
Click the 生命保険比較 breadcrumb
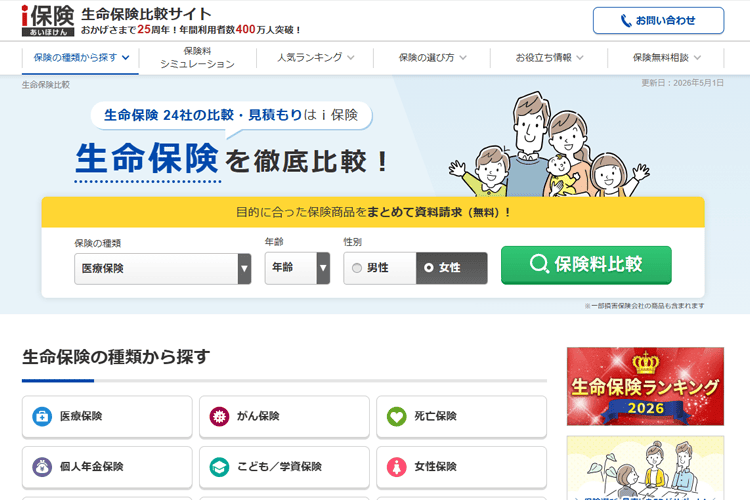tap(46, 85)
